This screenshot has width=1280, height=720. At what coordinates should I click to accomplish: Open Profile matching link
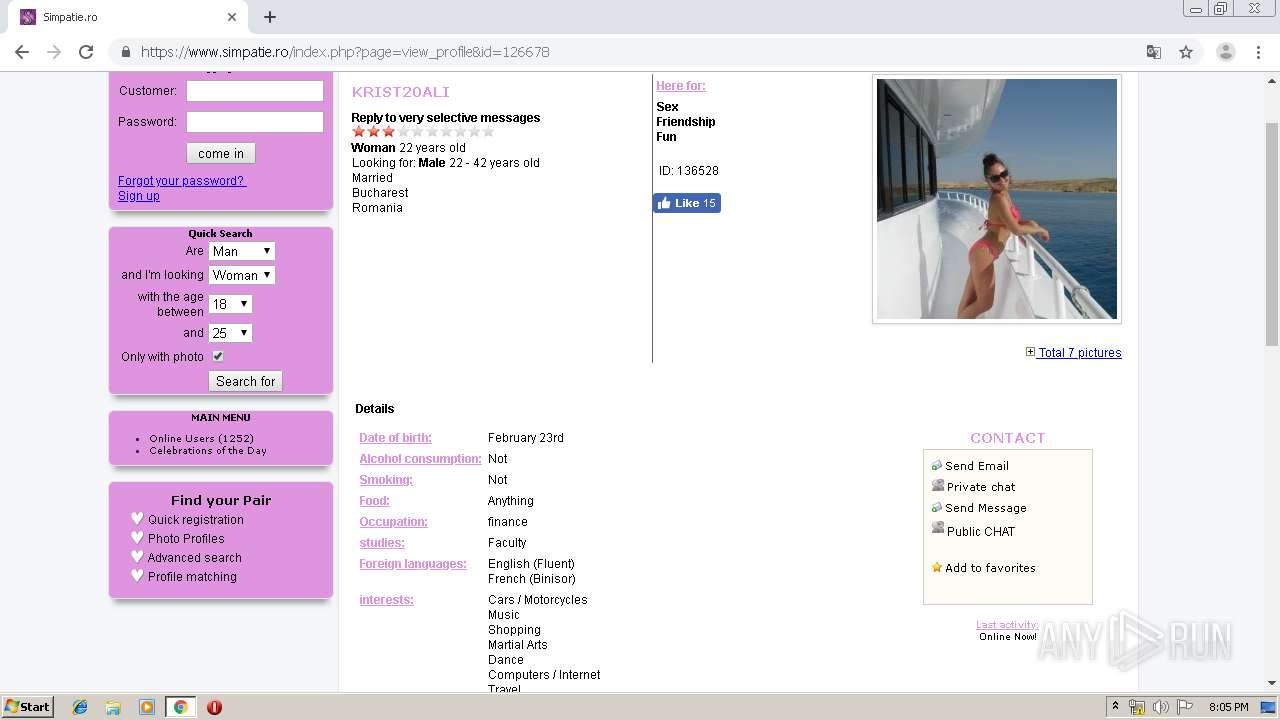click(x=192, y=576)
